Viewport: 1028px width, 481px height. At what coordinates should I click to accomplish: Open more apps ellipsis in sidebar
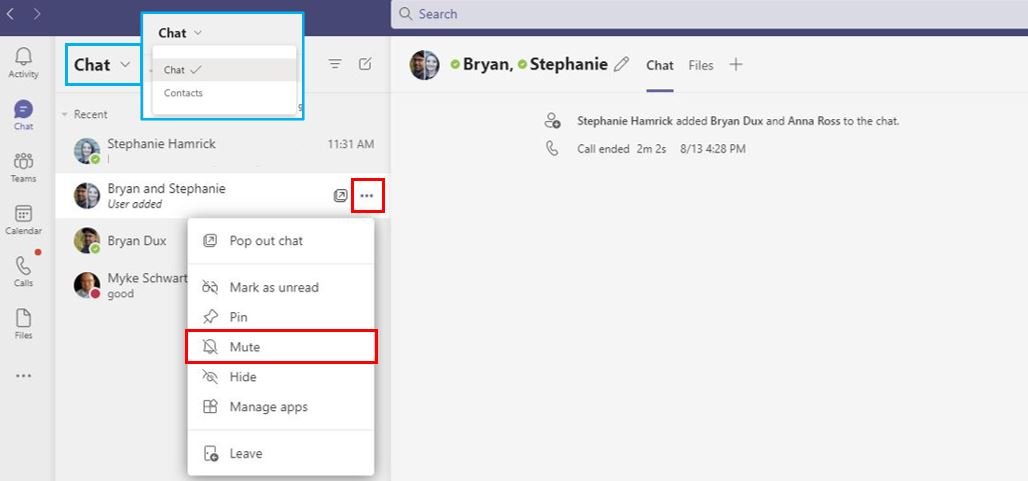click(24, 376)
